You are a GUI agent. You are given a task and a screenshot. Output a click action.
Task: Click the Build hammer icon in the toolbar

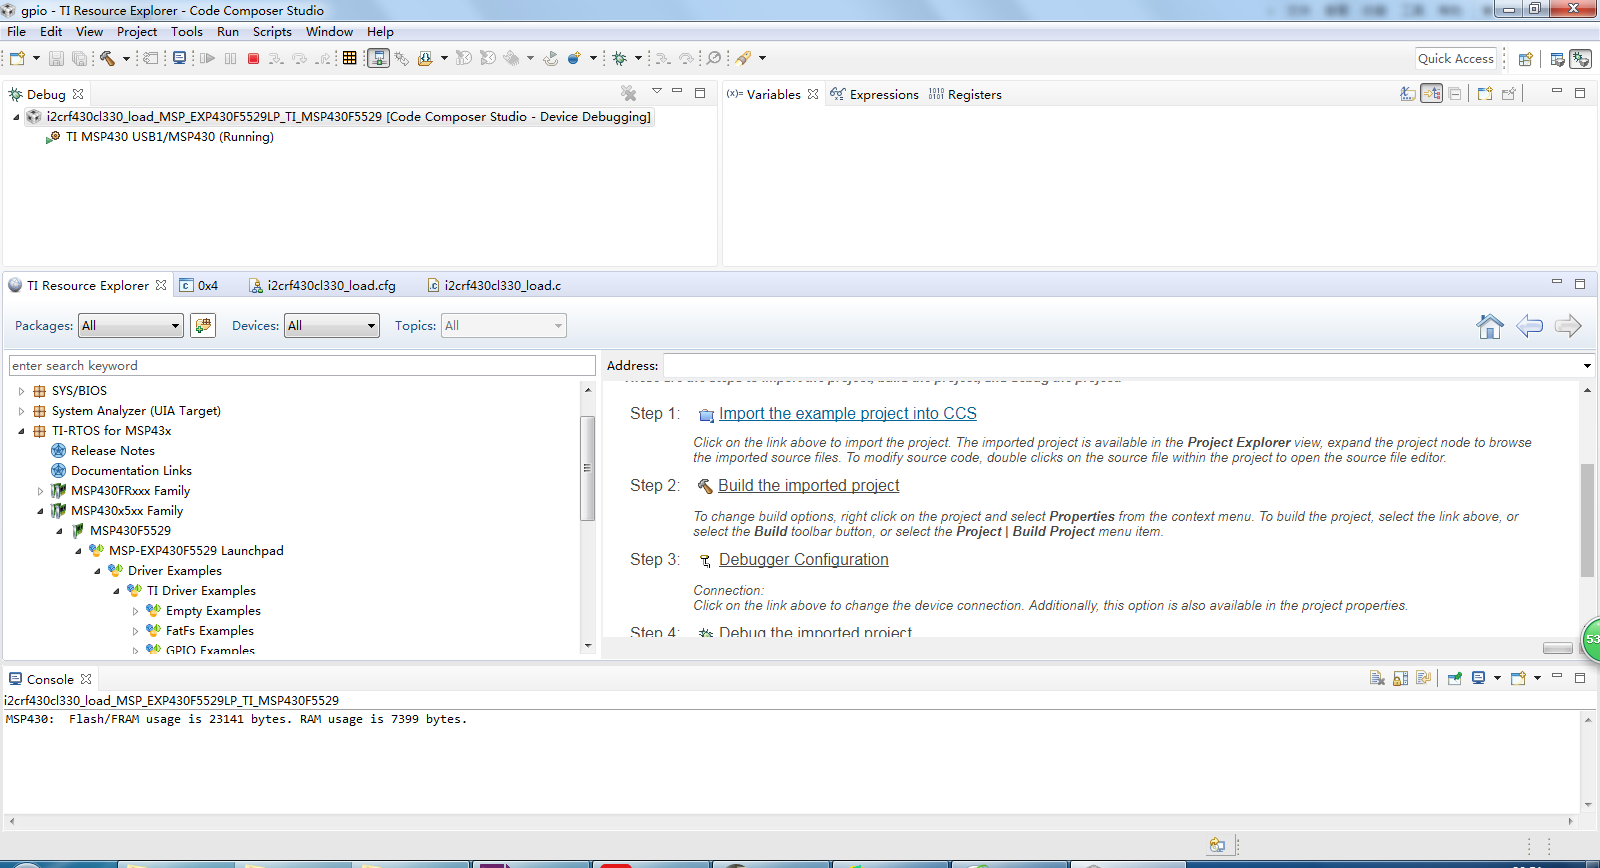pyautogui.click(x=107, y=59)
